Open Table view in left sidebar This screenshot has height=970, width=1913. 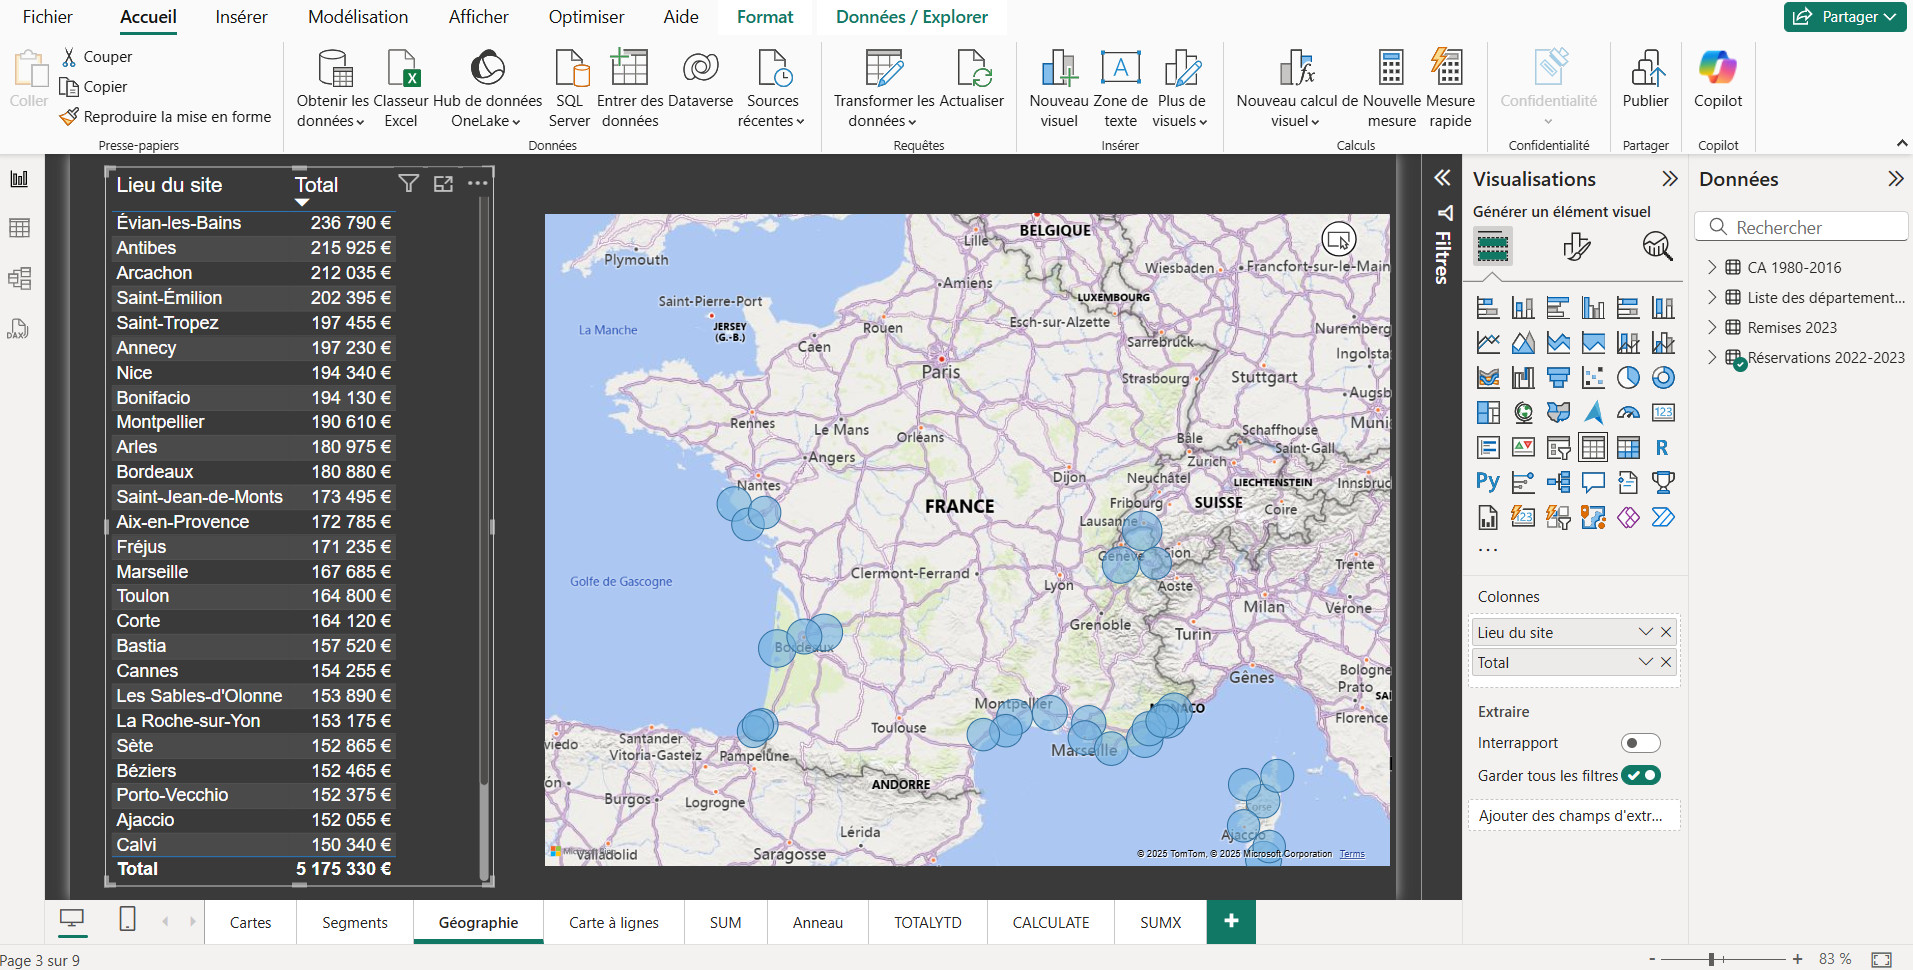pyautogui.click(x=19, y=228)
